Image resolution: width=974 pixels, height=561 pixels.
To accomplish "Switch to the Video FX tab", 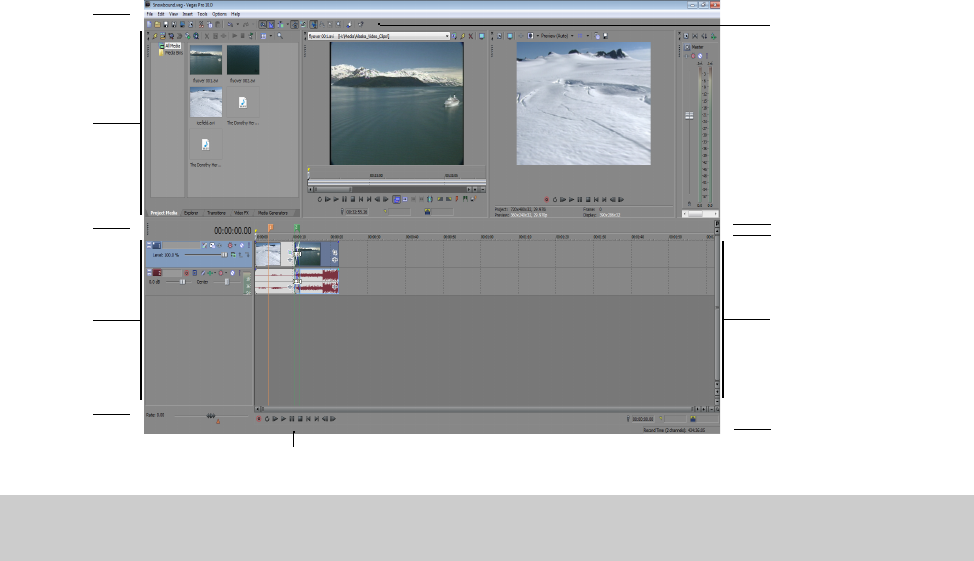I will [241, 213].
